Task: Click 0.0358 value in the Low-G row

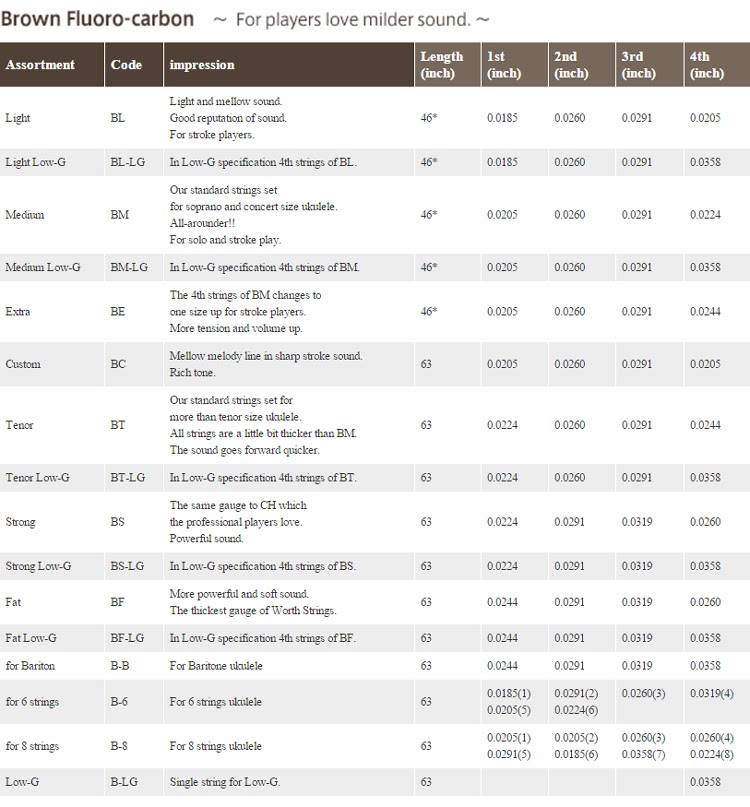Action: (705, 782)
